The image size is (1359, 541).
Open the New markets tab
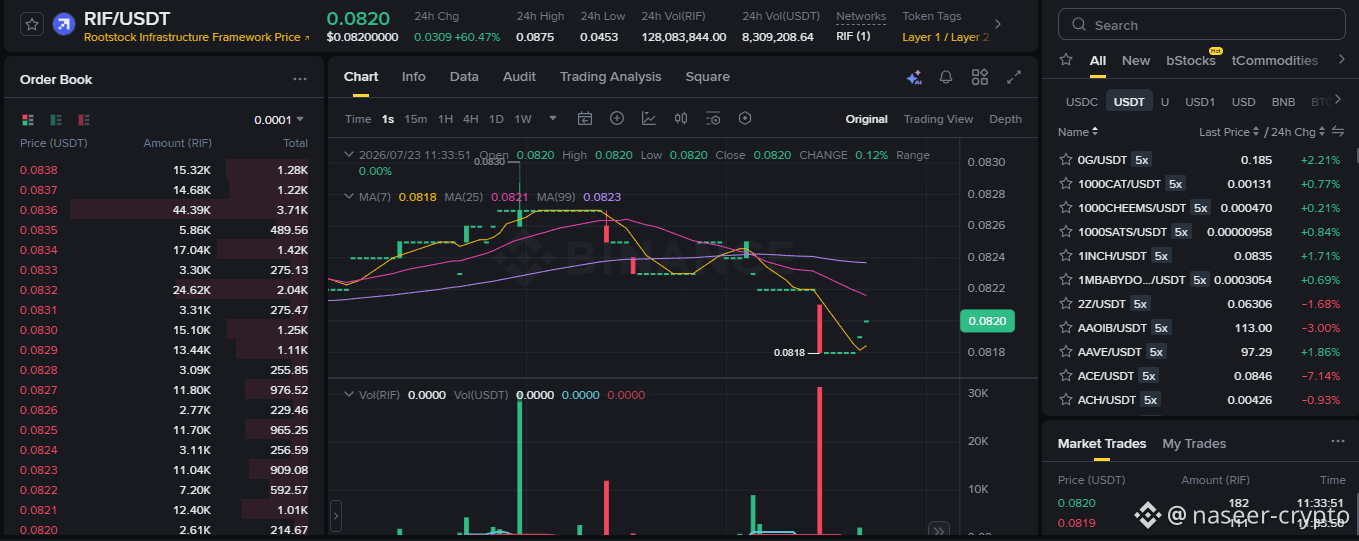click(1136, 60)
